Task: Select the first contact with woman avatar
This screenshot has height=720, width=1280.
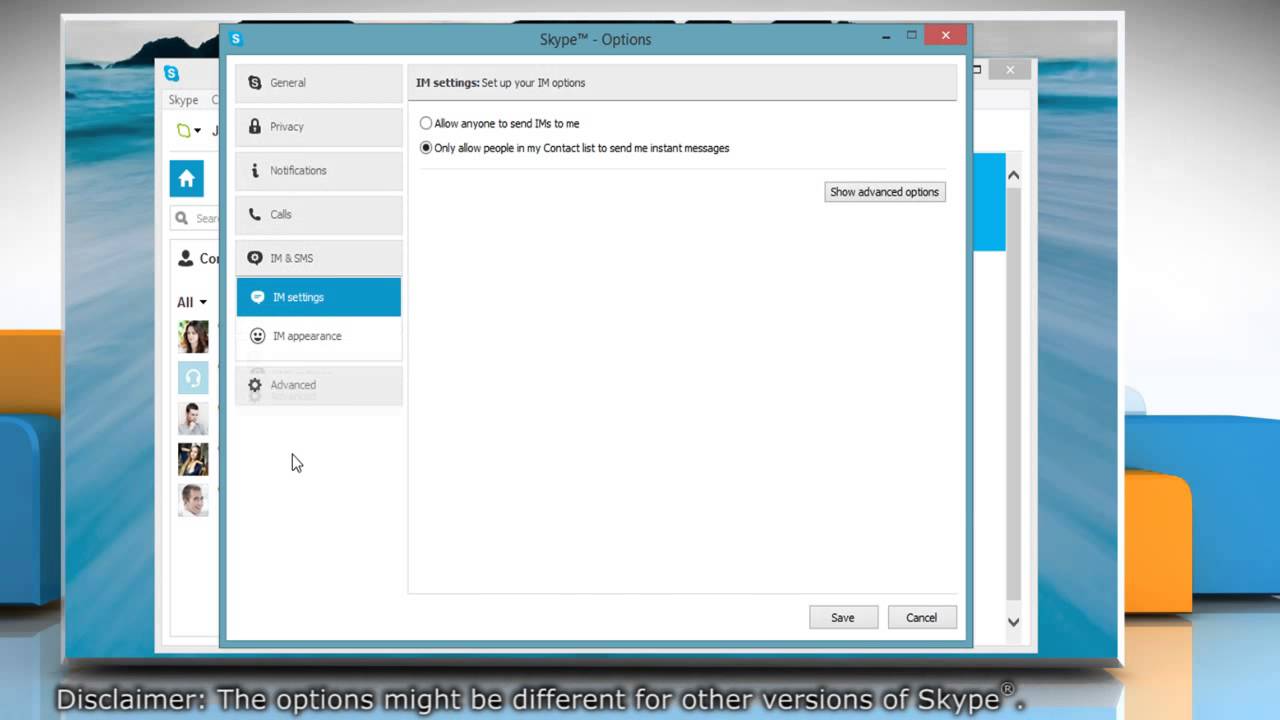Action: click(193, 337)
